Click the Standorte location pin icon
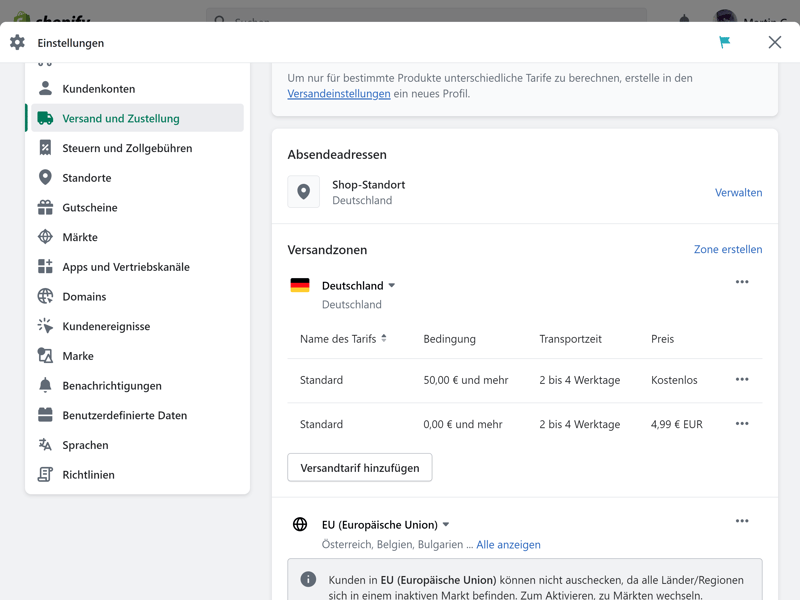This screenshot has width=800, height=600. [45, 178]
